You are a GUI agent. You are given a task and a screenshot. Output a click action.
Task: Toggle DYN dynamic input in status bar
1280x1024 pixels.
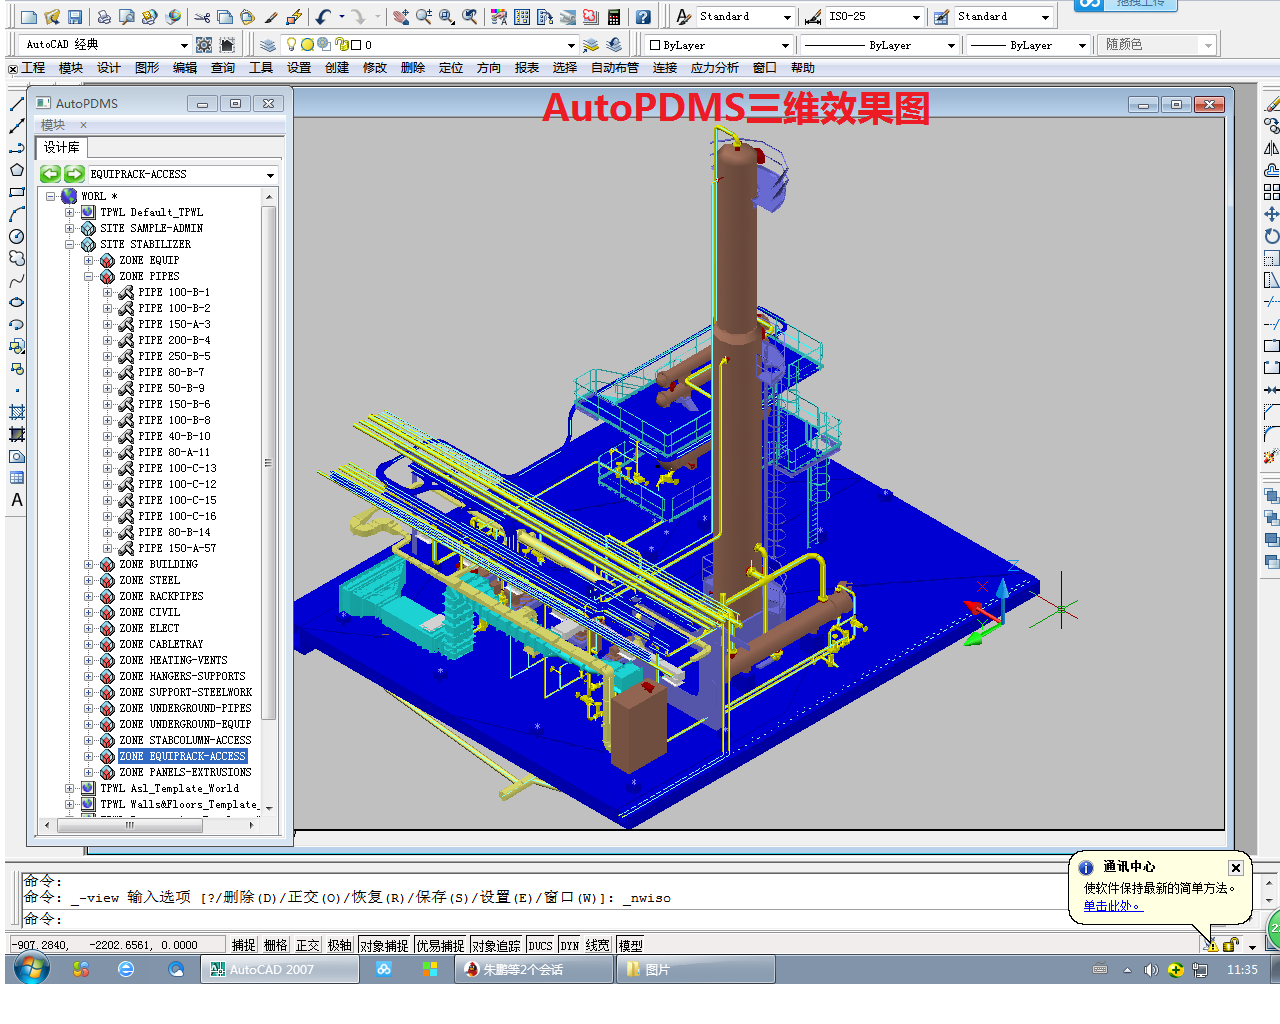point(570,945)
